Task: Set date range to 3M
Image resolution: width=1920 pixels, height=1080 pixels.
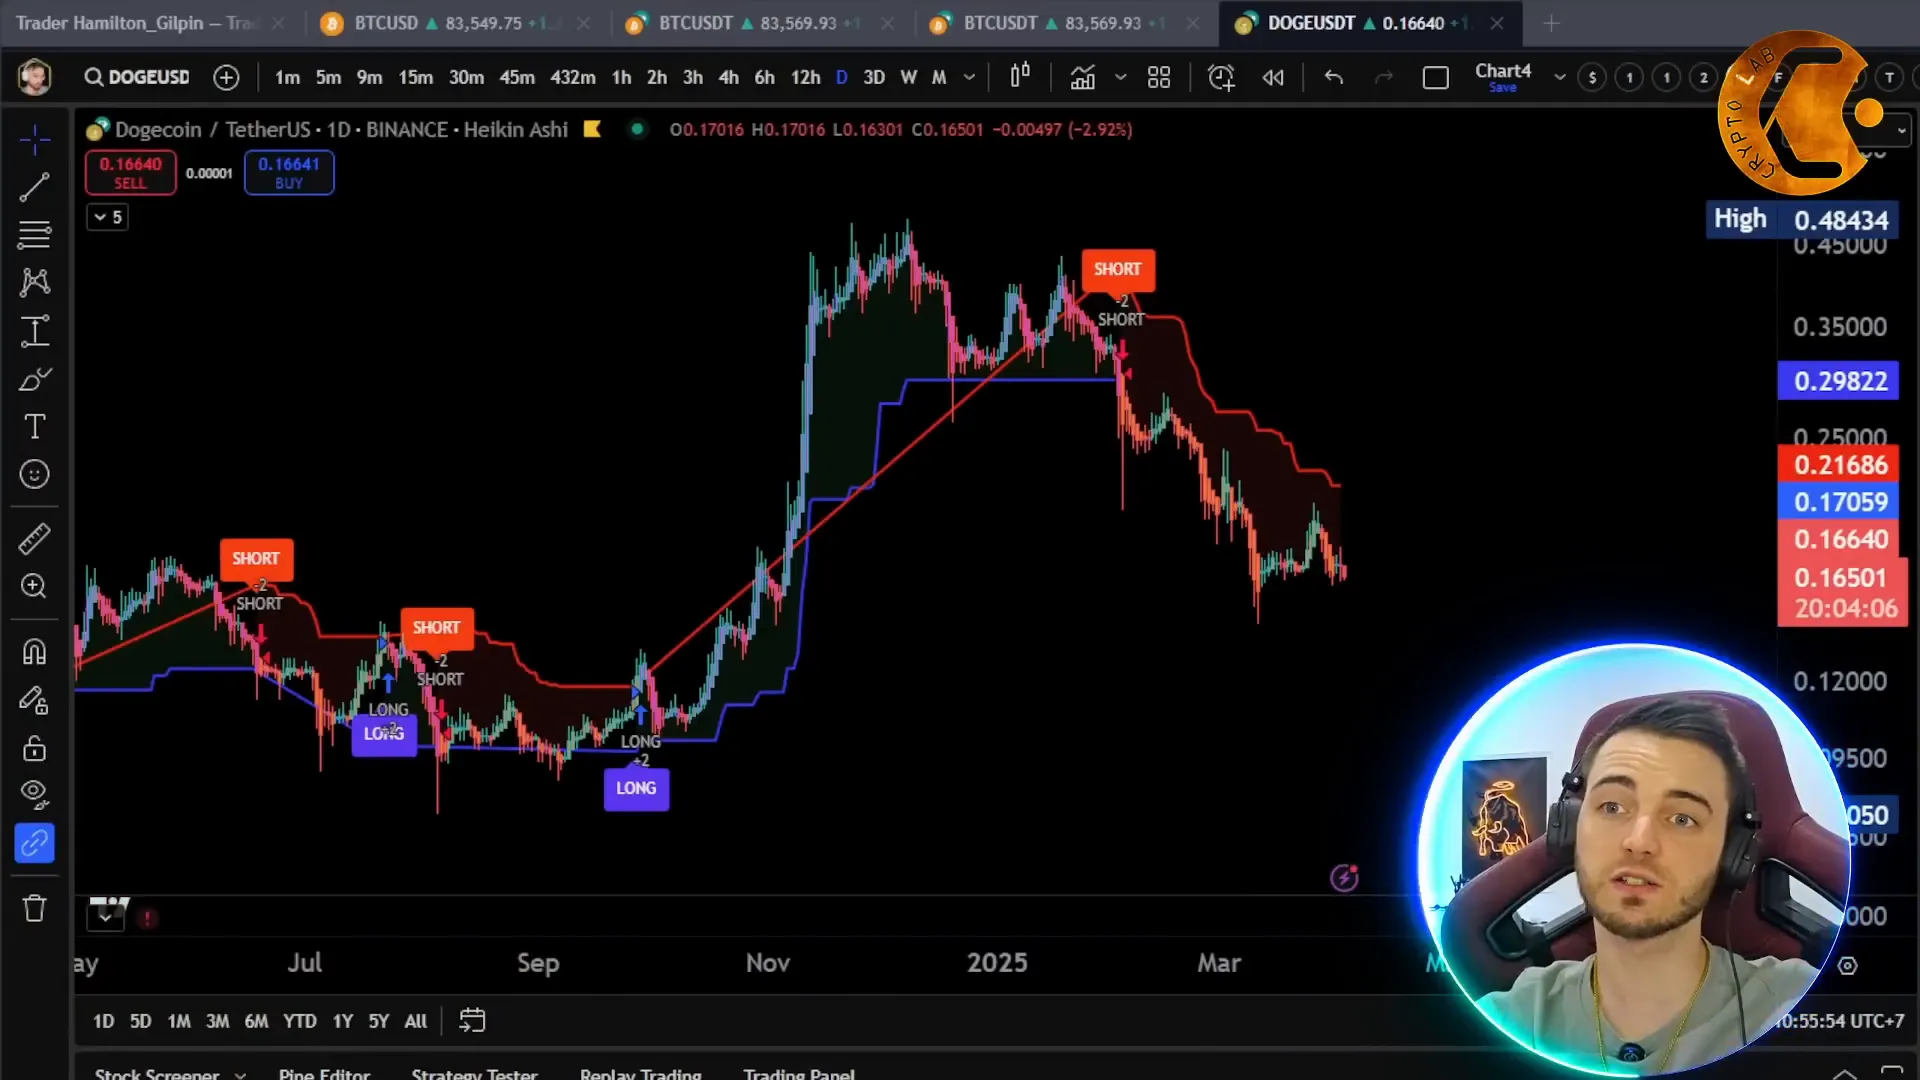Action: 217,1021
